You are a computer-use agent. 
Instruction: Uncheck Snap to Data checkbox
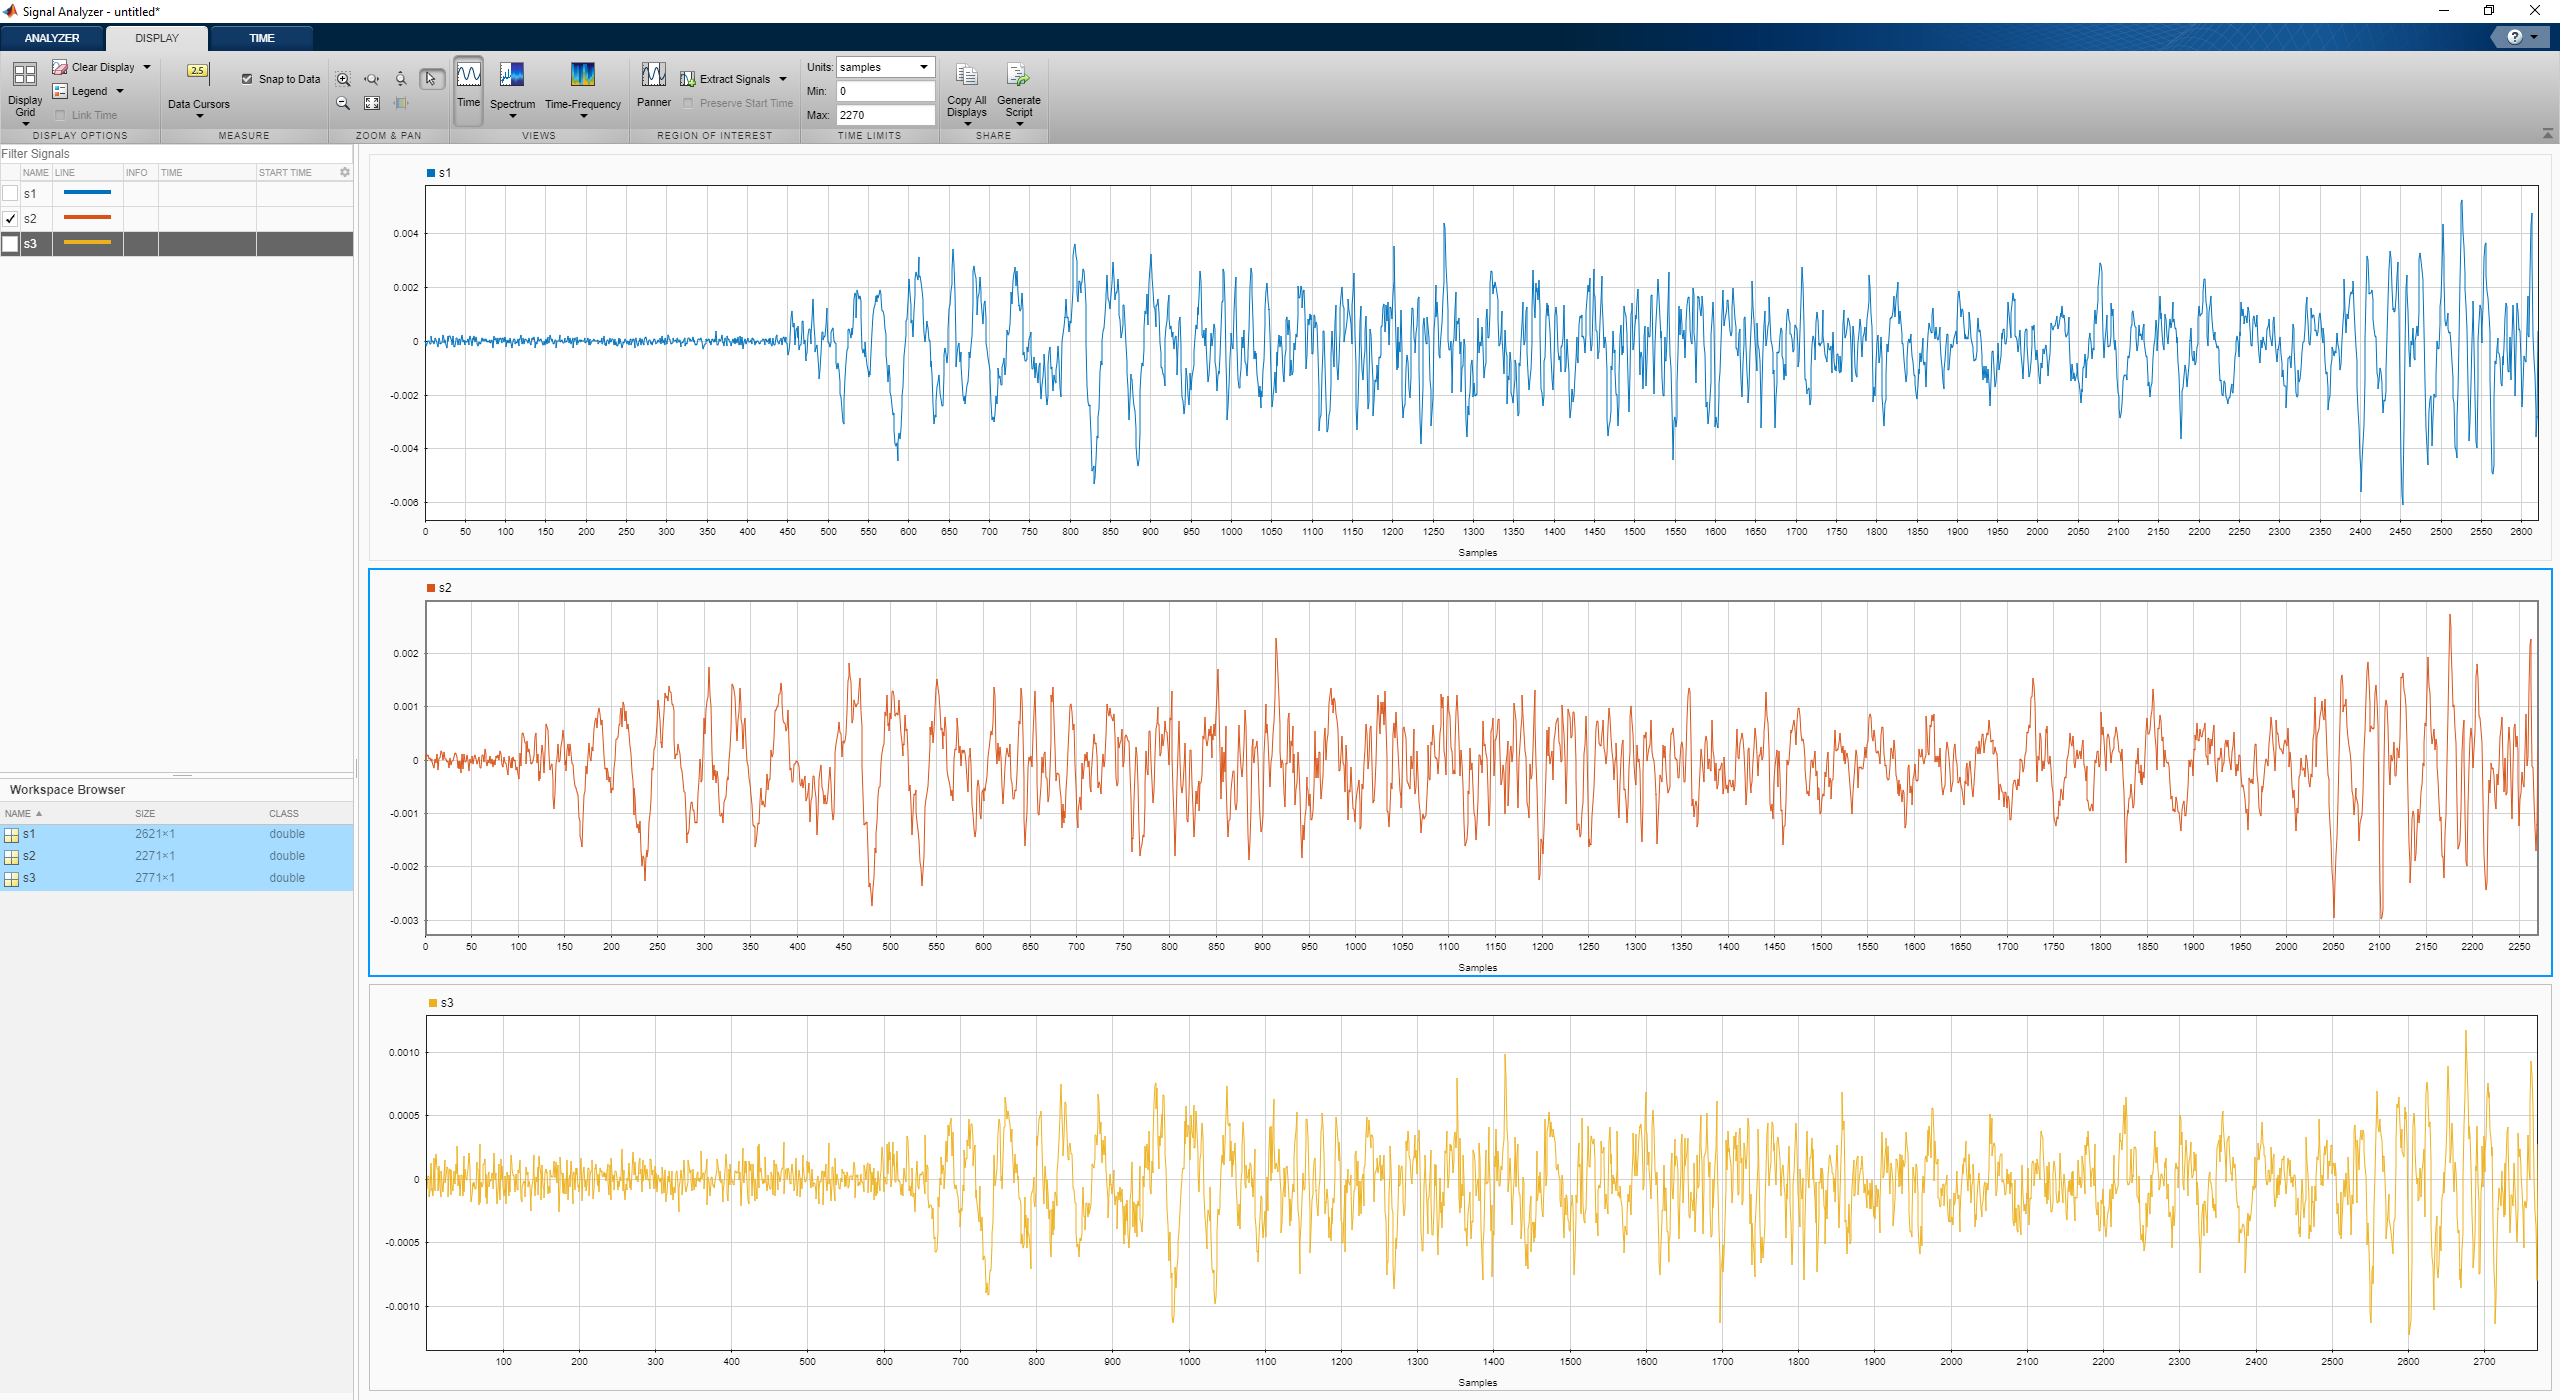click(247, 79)
